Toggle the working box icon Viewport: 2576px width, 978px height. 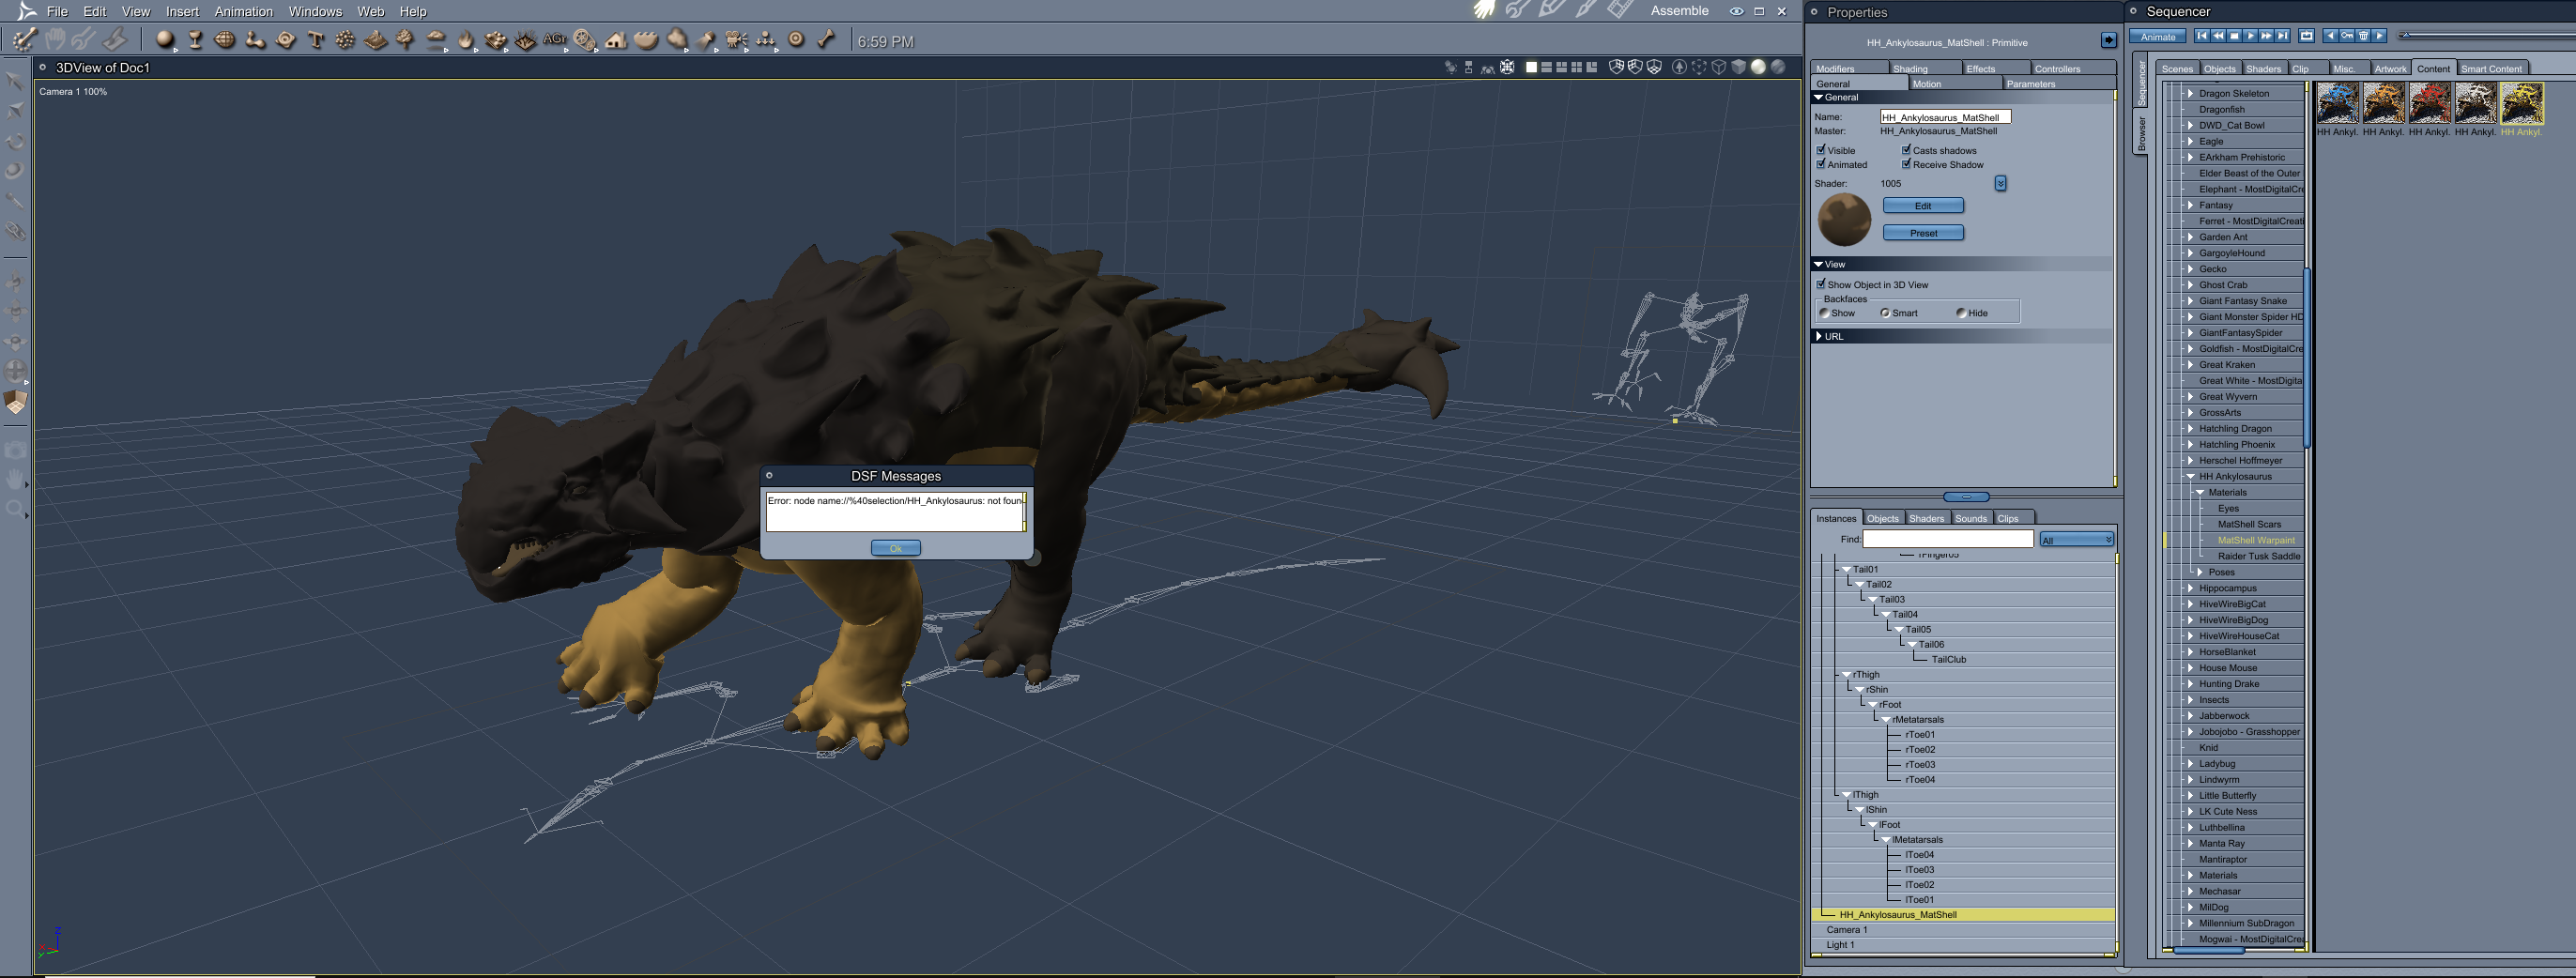15,402
